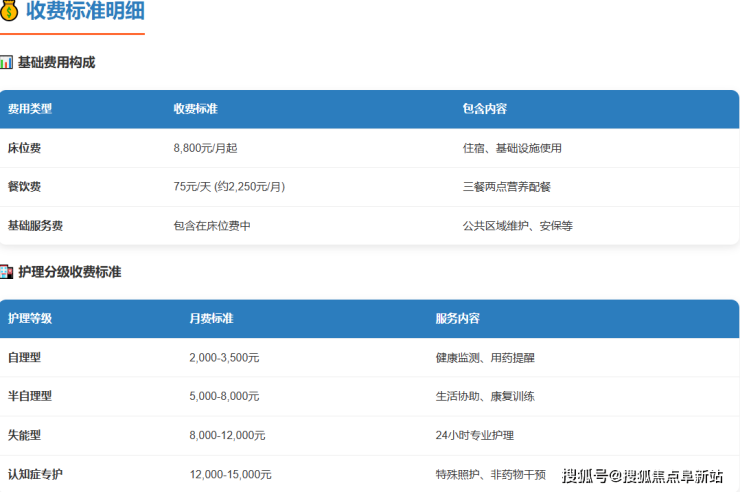740x492 pixels.
Task: Click the 半自理型 care level row
Action: point(30,396)
